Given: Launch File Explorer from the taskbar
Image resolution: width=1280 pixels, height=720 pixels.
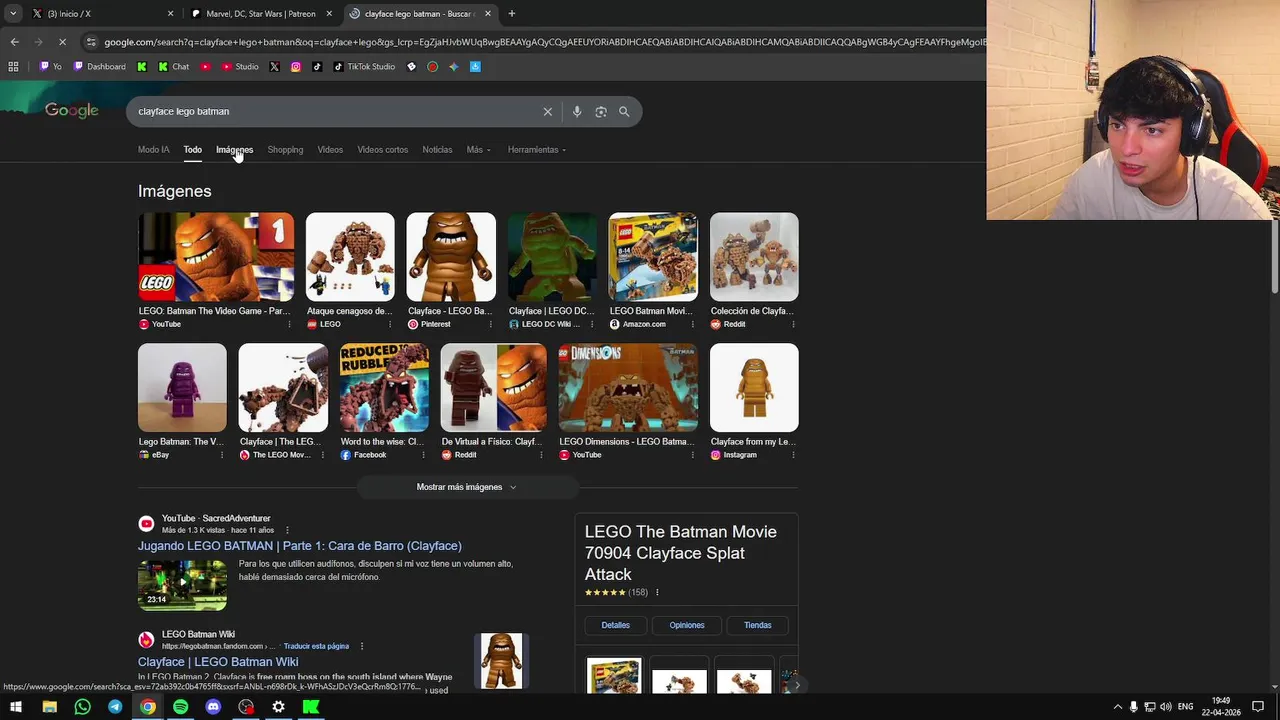Looking at the screenshot, I should tap(49, 707).
